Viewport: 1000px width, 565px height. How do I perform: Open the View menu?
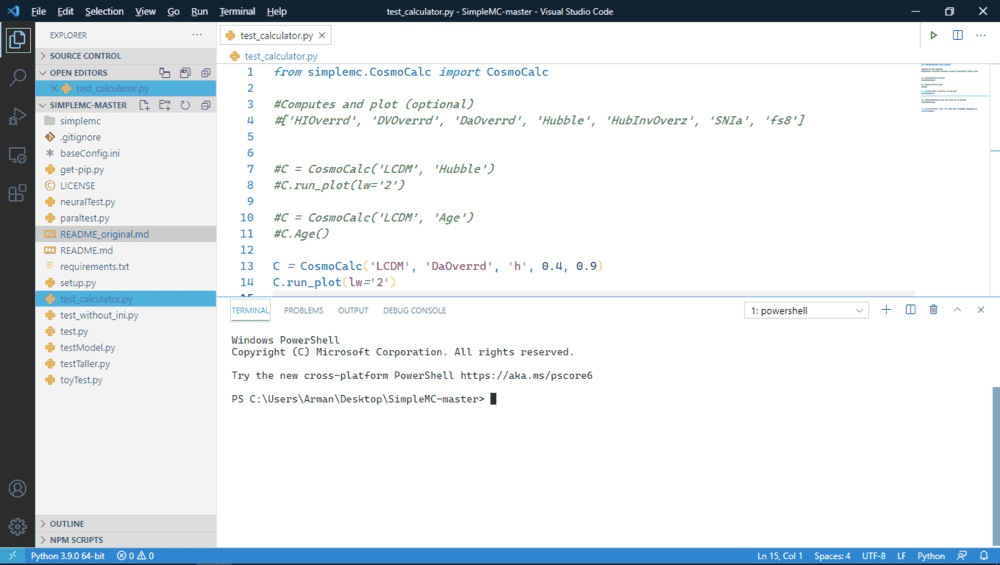145,11
